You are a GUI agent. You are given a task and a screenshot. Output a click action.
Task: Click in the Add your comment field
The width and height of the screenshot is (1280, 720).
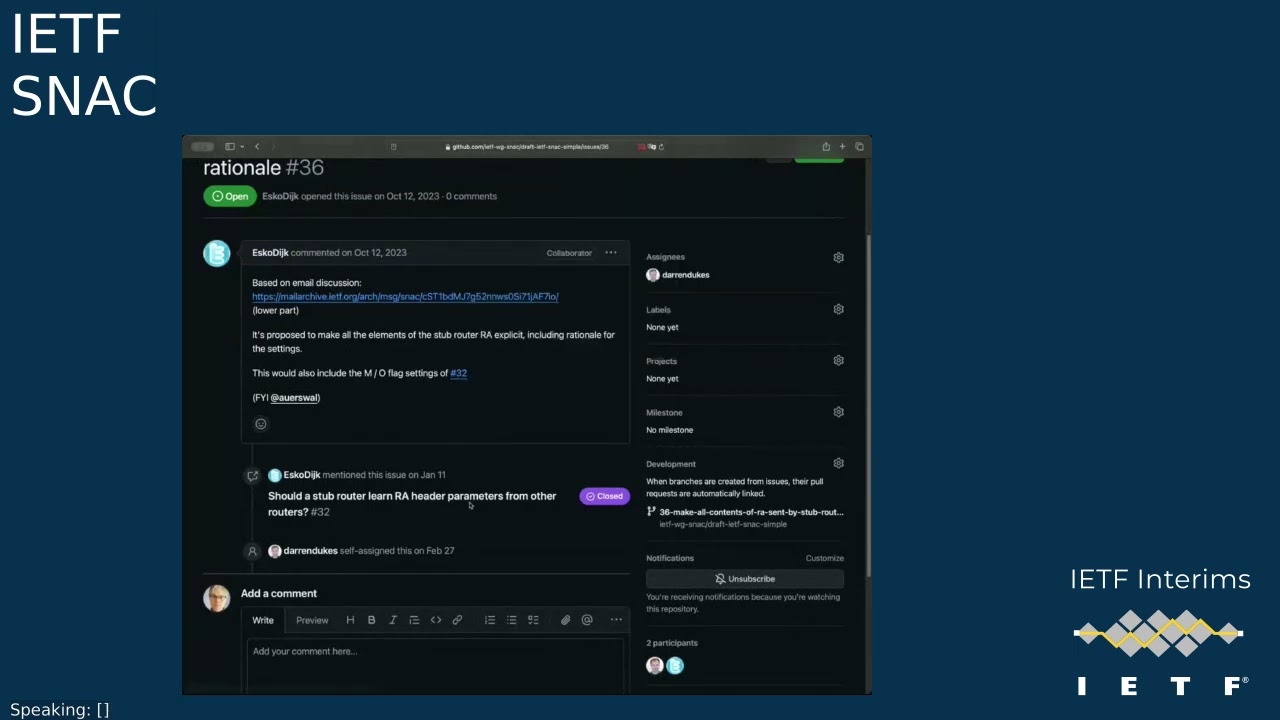(x=435, y=664)
